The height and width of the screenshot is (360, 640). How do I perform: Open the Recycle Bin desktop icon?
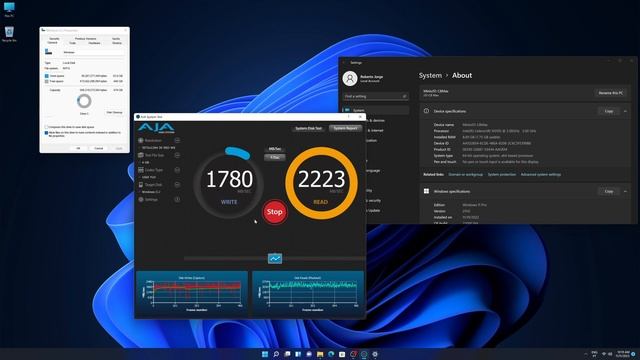[9, 32]
